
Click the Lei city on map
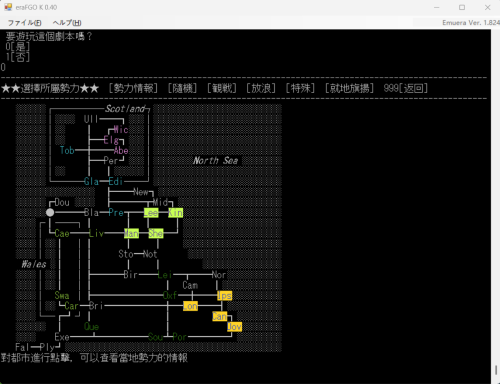[165, 275]
